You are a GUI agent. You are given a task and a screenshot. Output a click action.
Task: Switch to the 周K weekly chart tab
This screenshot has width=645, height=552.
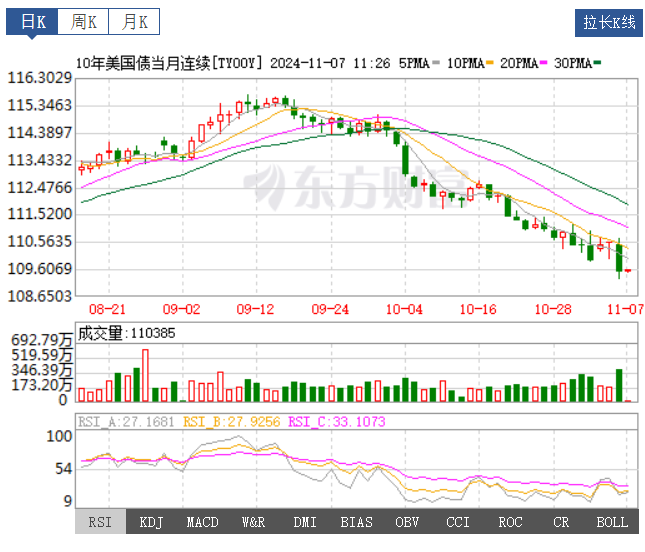(84, 21)
